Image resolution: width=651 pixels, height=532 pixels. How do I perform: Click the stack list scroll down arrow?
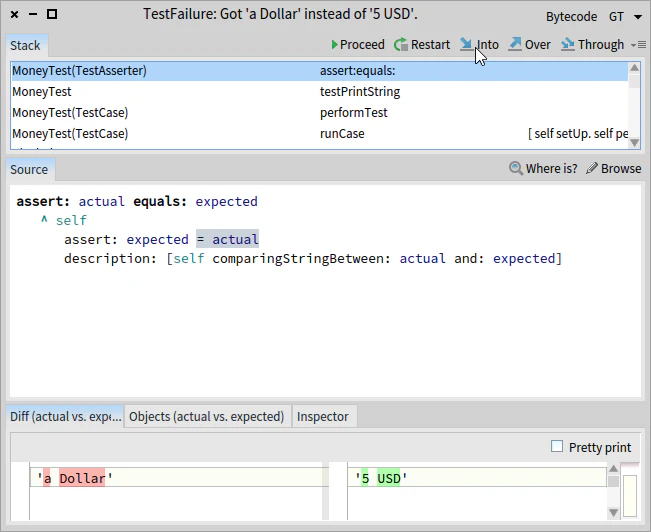(634, 142)
